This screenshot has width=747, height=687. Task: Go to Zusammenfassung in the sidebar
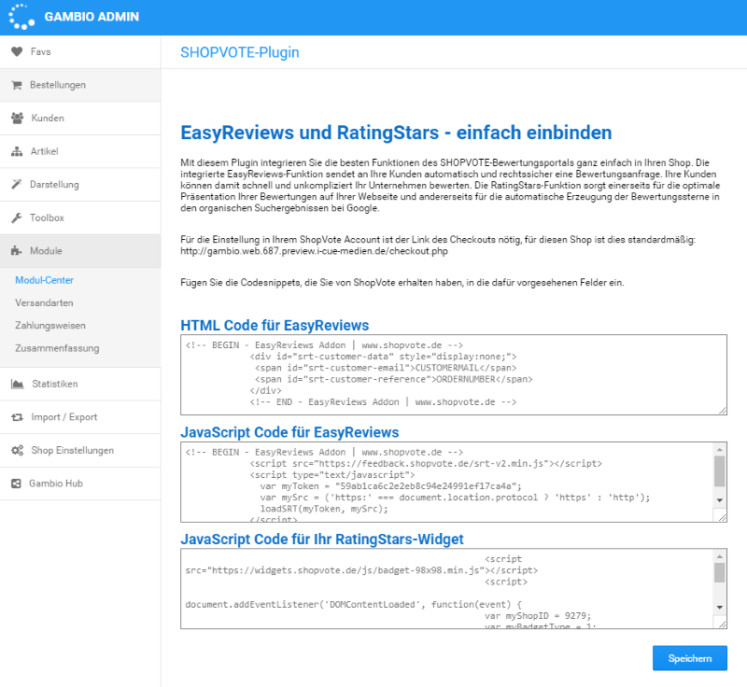coord(57,348)
